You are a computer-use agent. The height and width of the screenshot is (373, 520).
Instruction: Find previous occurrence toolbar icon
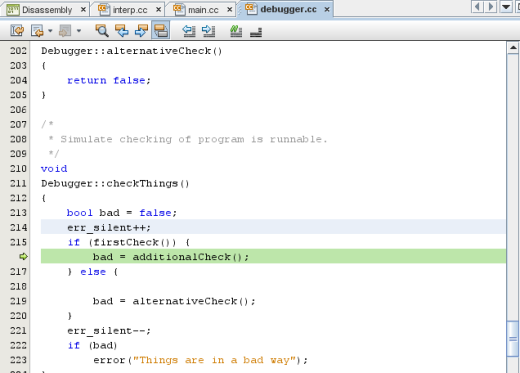[122, 31]
